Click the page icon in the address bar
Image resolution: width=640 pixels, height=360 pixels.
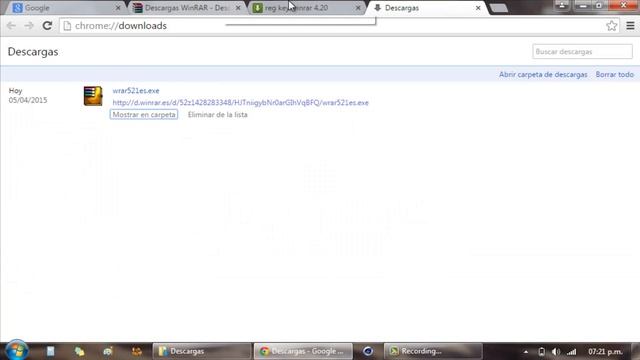pos(67,26)
